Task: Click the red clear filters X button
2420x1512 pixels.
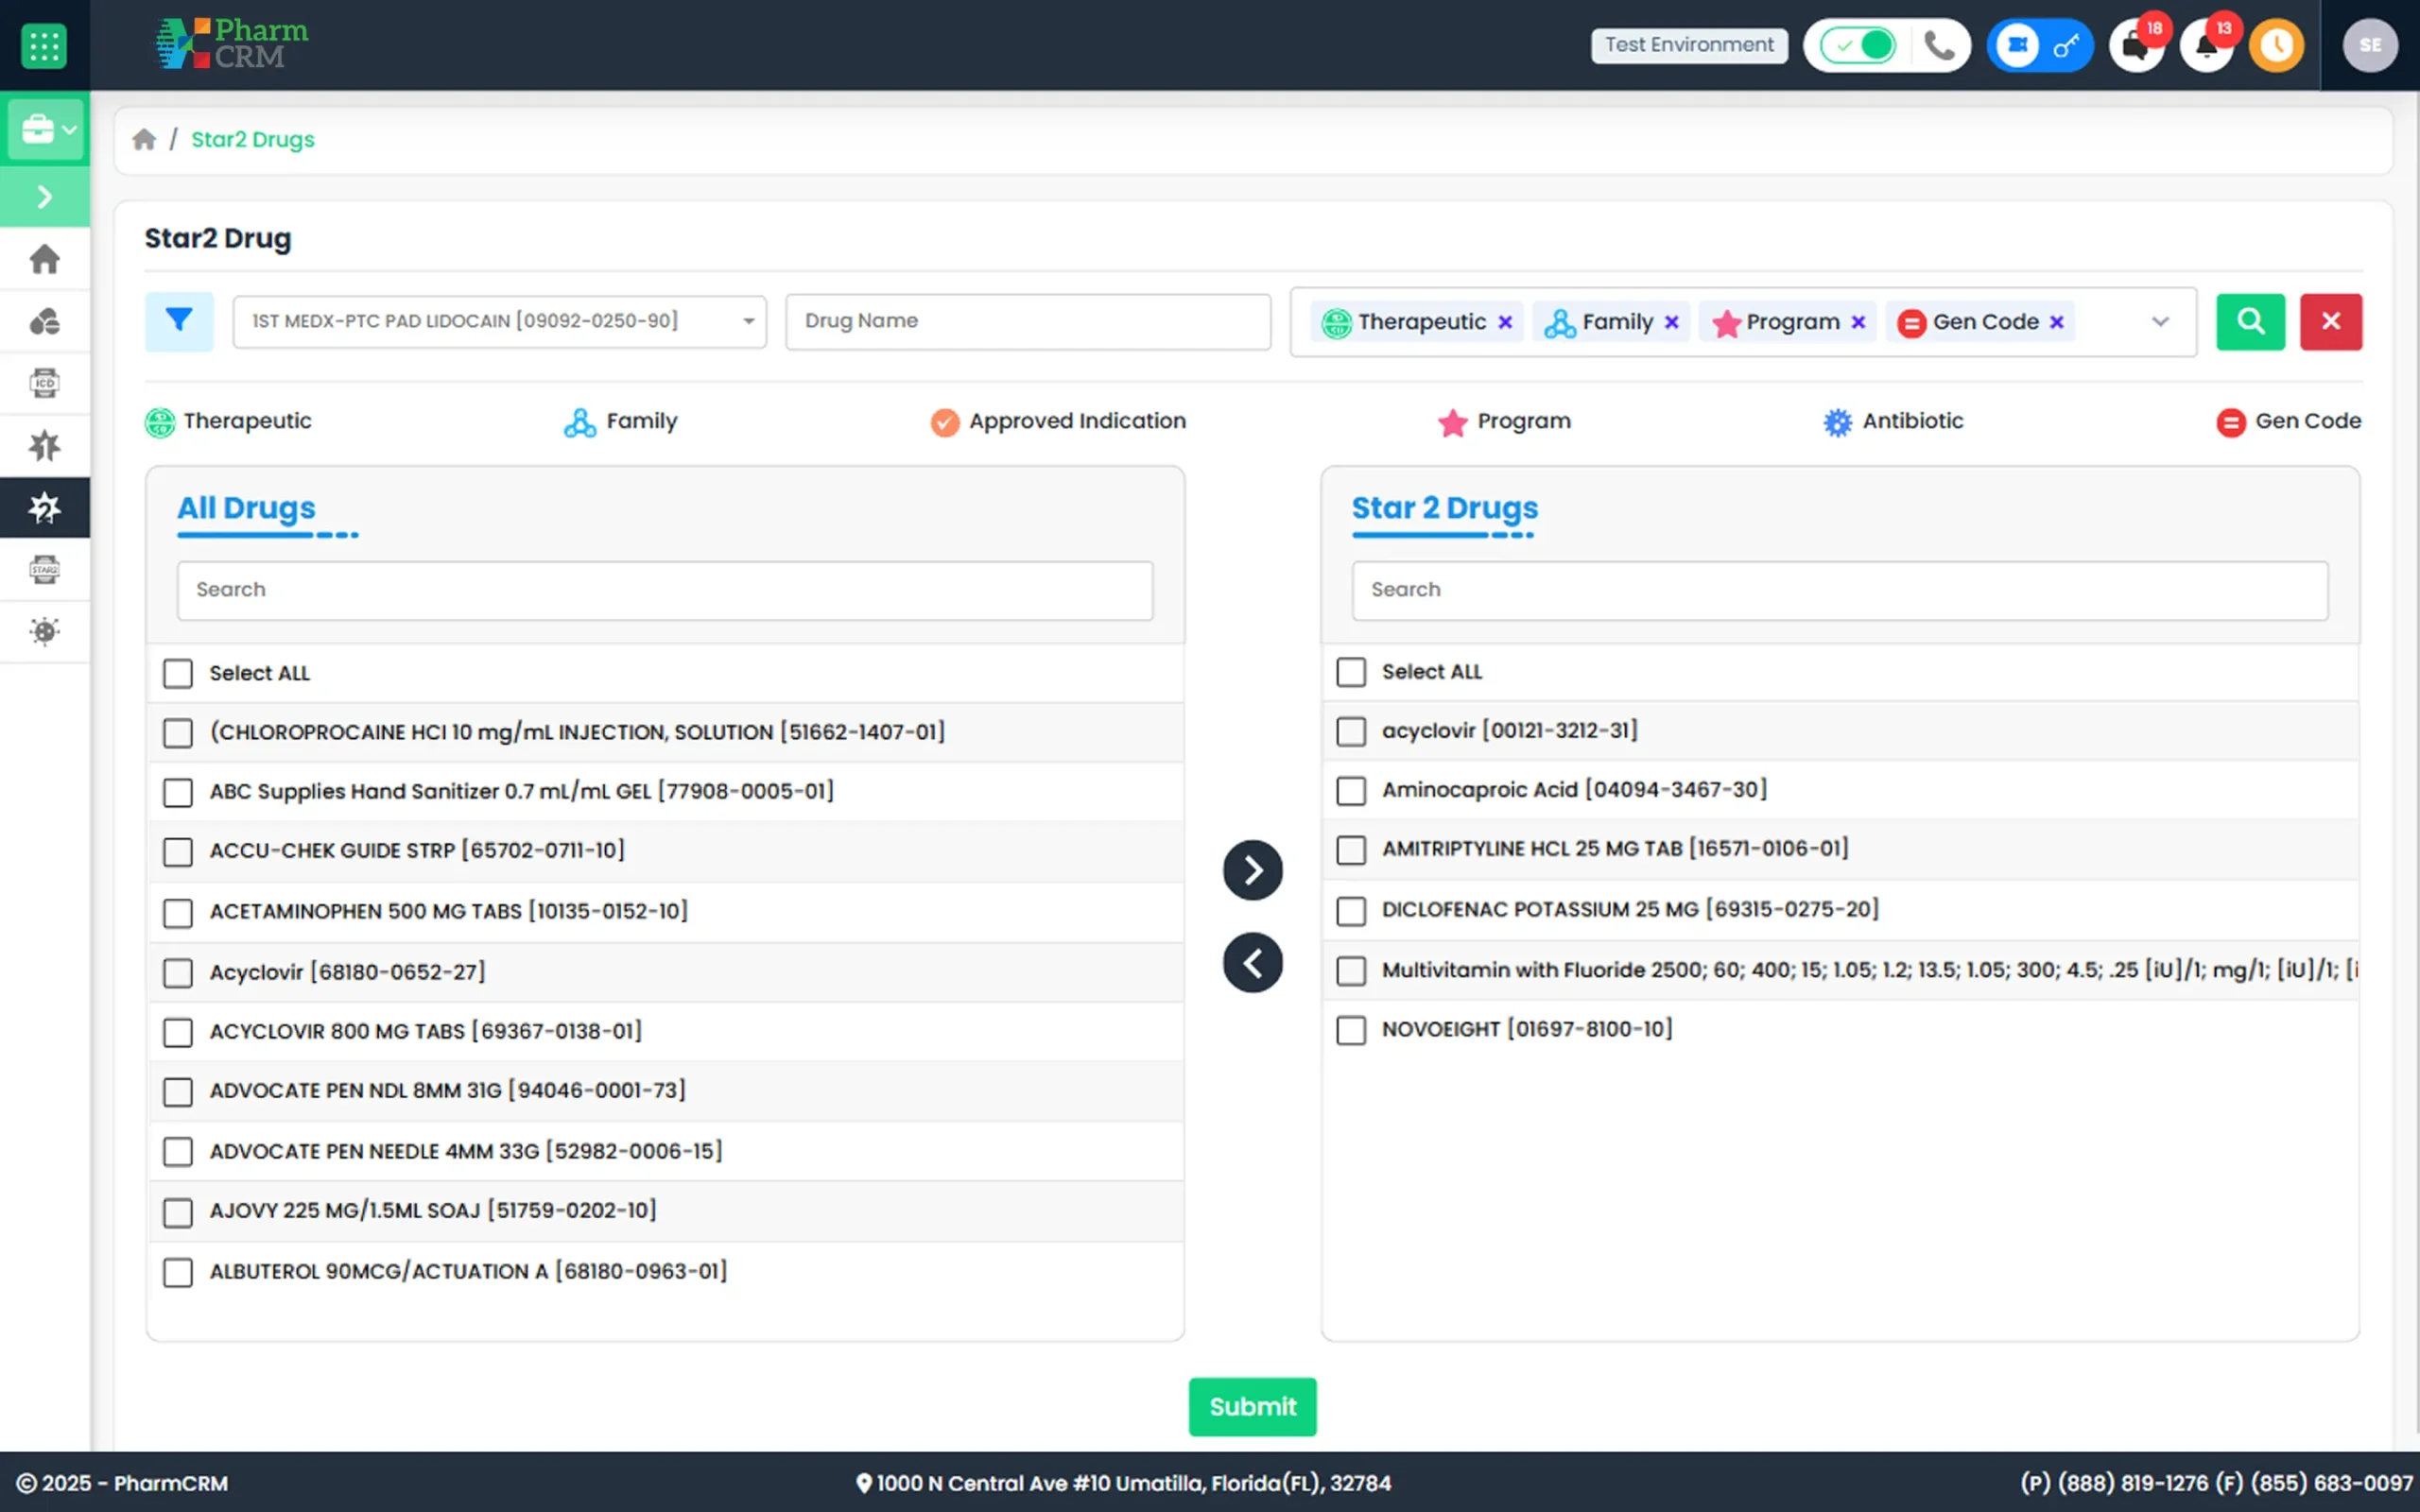Action: [x=2331, y=321]
